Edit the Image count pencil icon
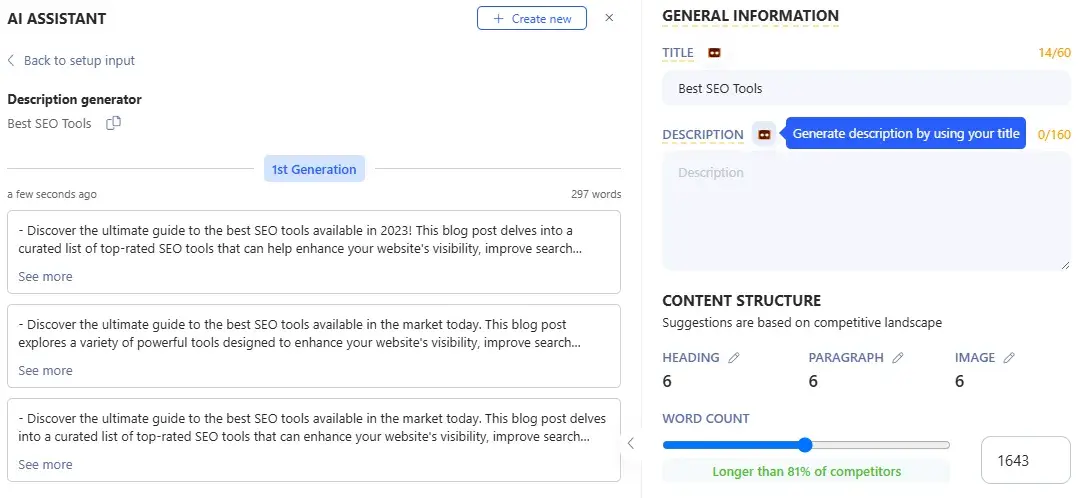The image size is (1084, 498). tap(1009, 357)
